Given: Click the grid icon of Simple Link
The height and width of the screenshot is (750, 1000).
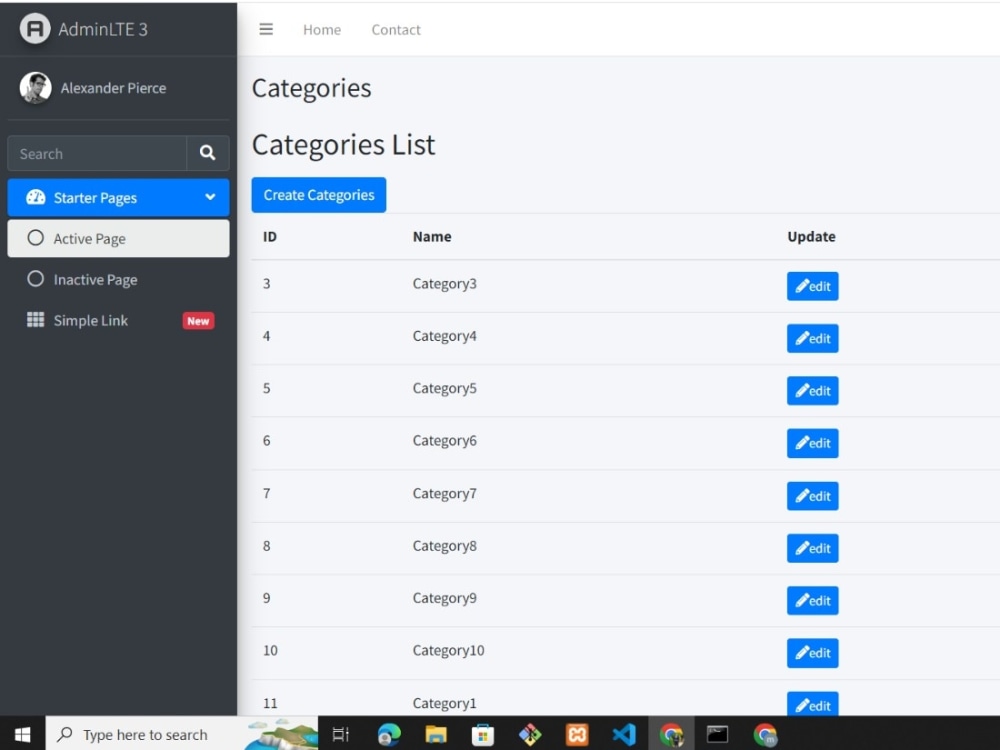Looking at the screenshot, I should [36, 320].
